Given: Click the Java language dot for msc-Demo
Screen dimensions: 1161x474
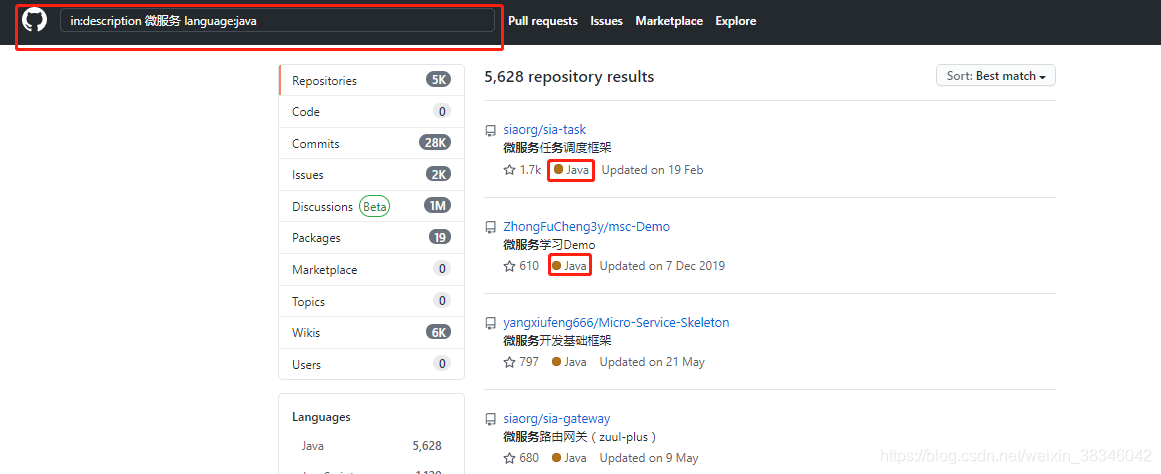Looking at the screenshot, I should click(556, 266).
